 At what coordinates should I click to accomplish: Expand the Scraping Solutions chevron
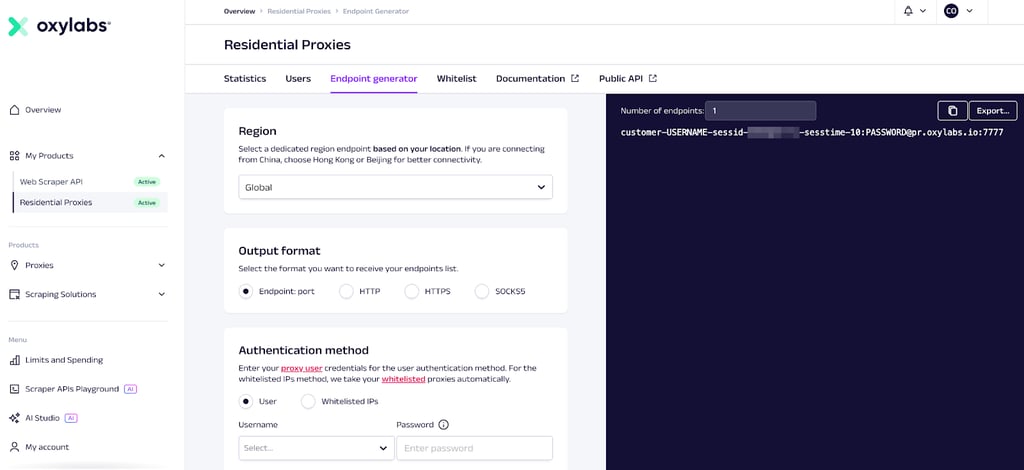[162, 294]
